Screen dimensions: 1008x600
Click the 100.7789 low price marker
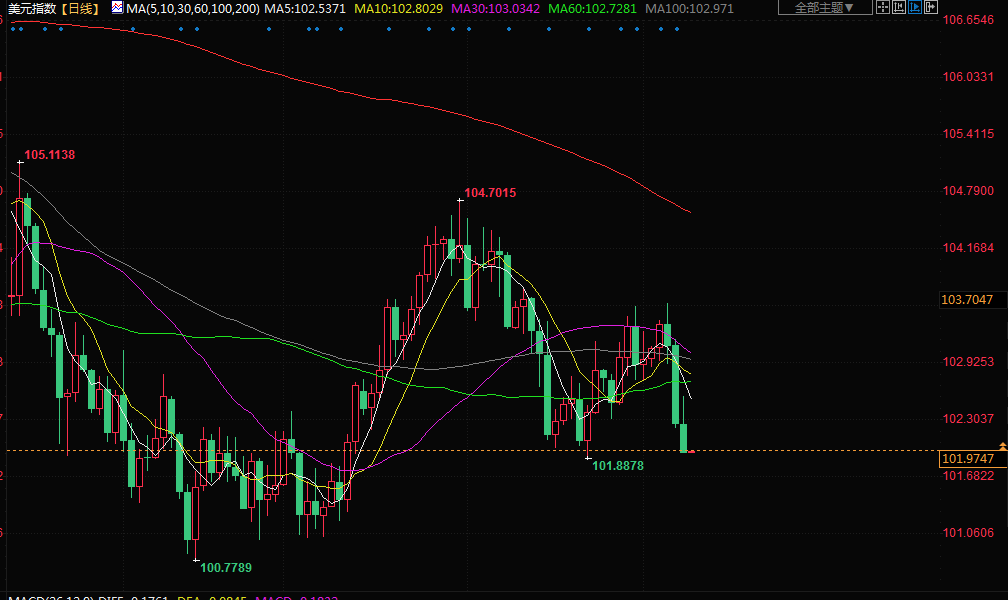pyautogui.click(x=226, y=567)
